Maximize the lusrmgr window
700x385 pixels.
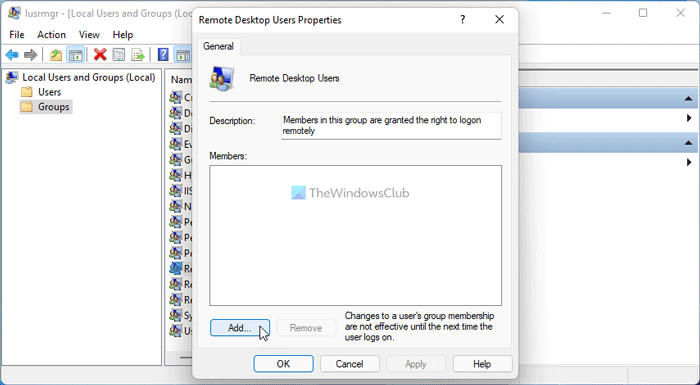coord(643,13)
